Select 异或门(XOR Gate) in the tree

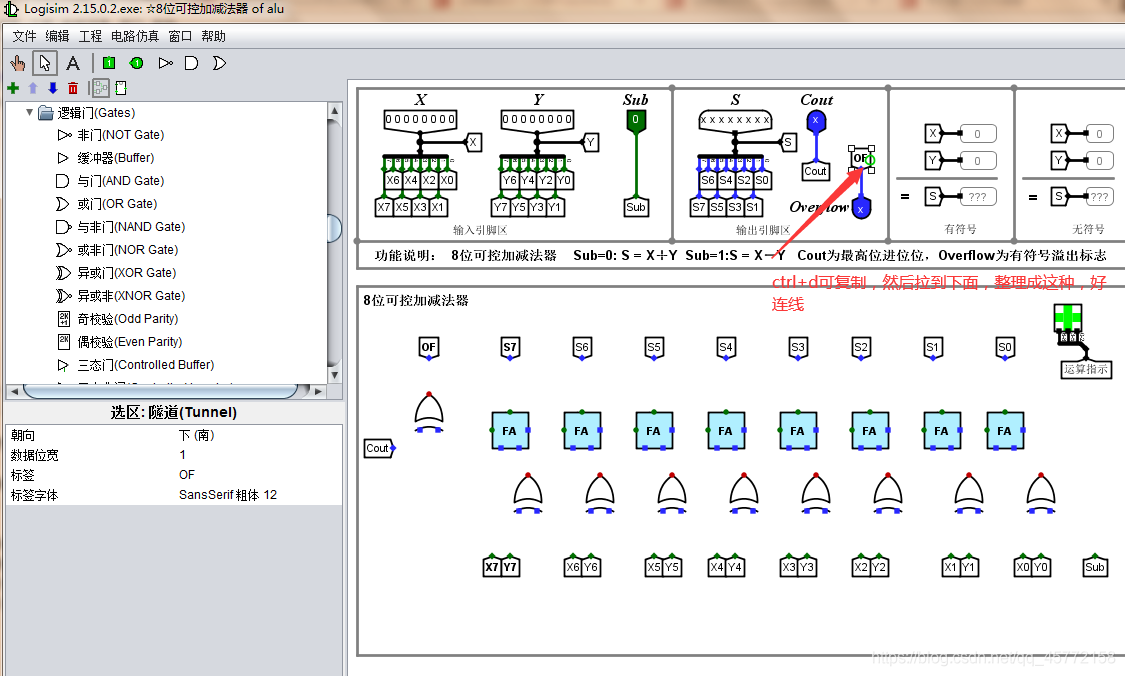(x=126, y=273)
